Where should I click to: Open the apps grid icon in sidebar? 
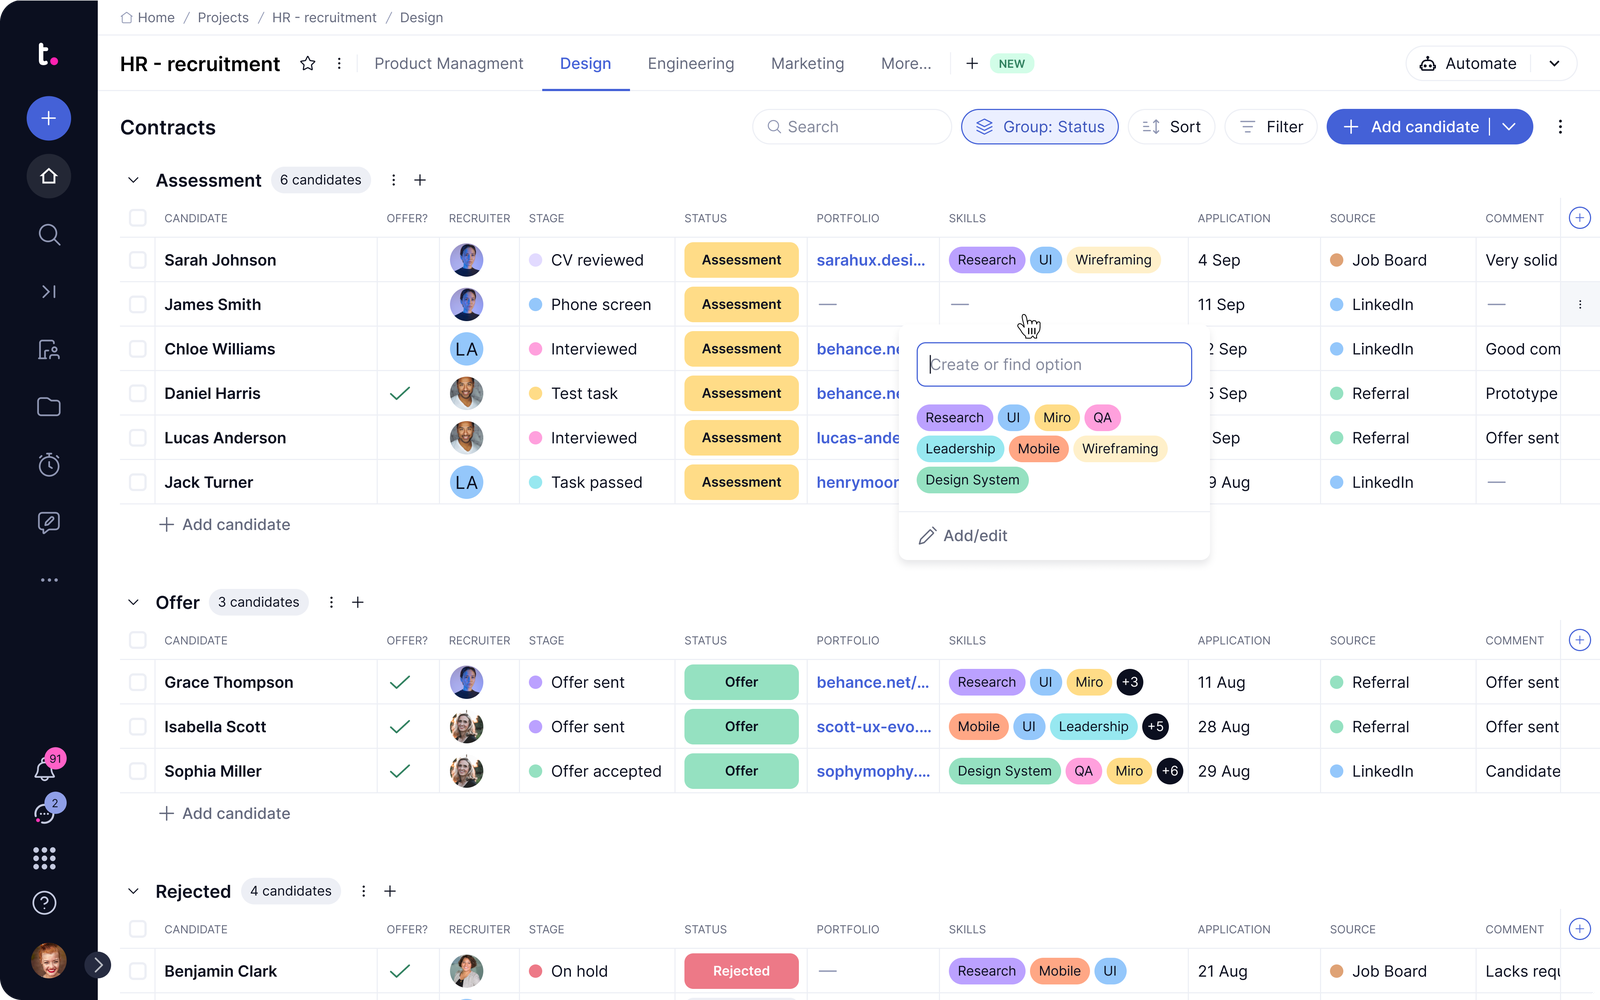pos(44,858)
